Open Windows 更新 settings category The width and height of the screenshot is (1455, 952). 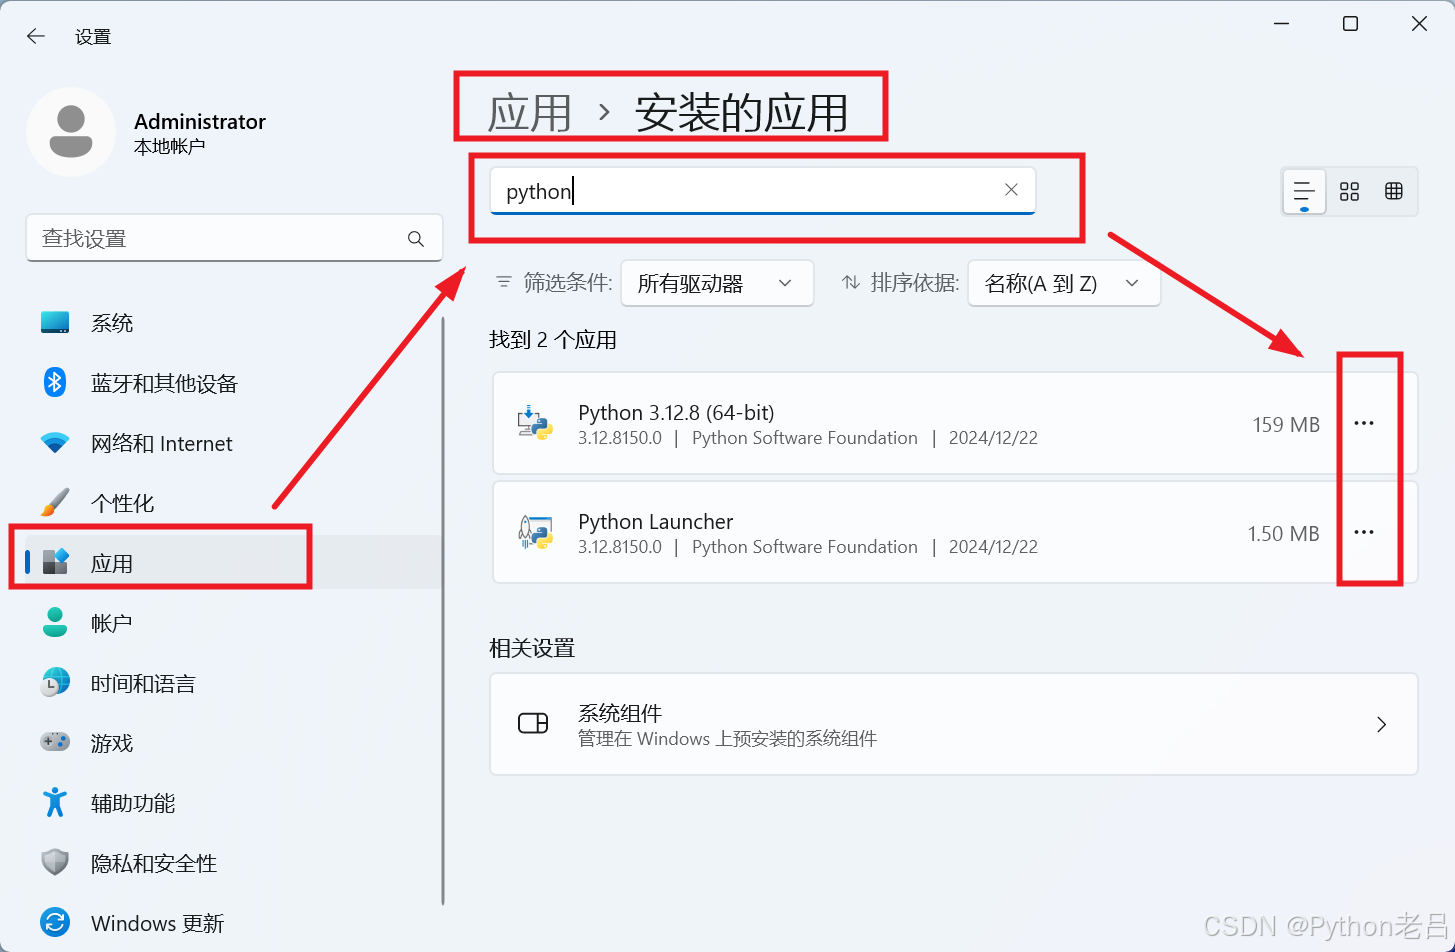pyautogui.click(x=234, y=923)
